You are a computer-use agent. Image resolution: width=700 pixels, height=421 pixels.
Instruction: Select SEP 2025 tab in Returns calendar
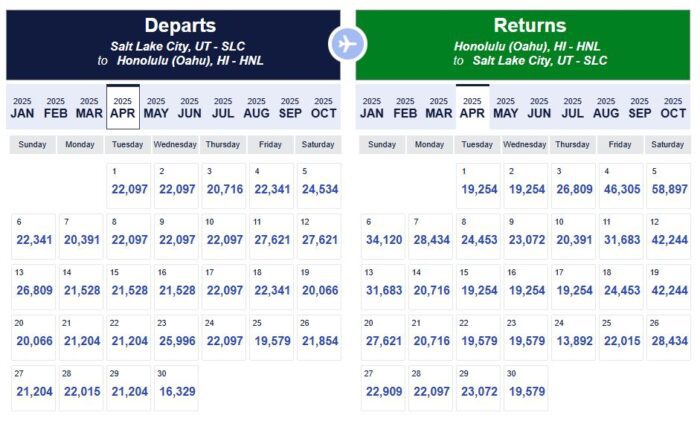coord(640,108)
